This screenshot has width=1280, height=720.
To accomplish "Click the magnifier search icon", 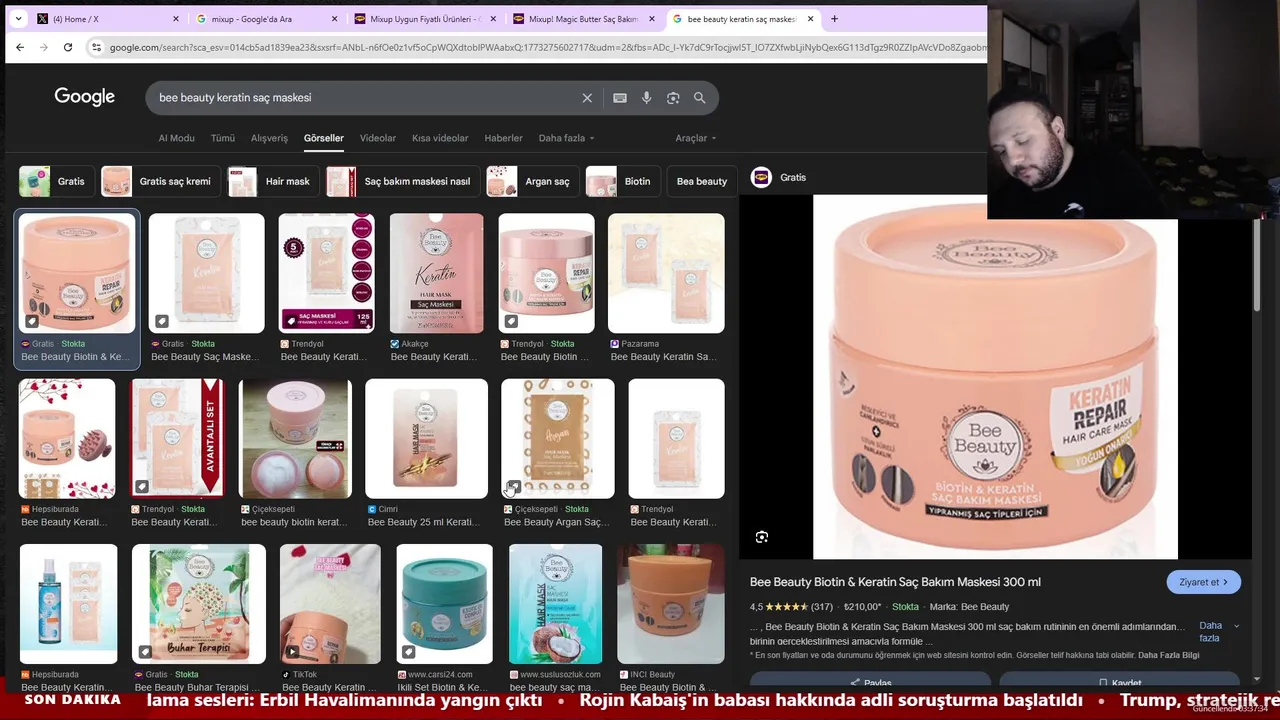I will pos(700,98).
